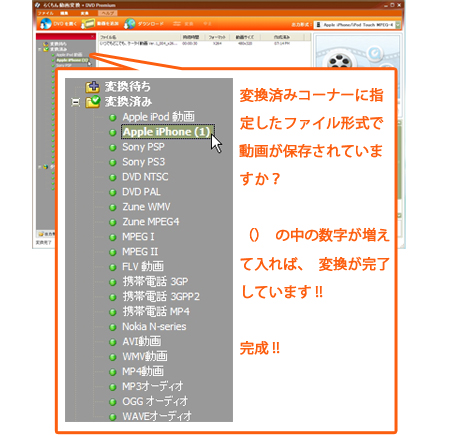
Task: Click green dot icon beside DVD NTSC
Action: [x=113, y=177]
